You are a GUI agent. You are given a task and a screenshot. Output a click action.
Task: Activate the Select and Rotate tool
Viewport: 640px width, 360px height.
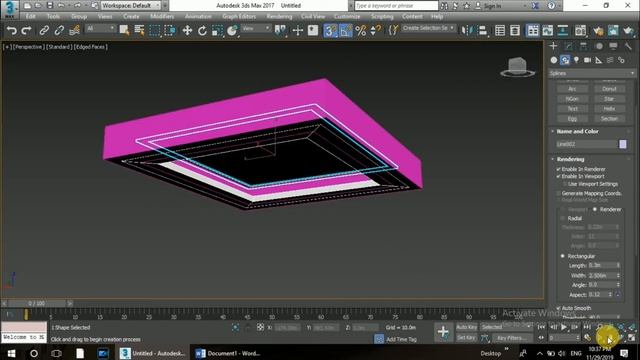(202, 31)
